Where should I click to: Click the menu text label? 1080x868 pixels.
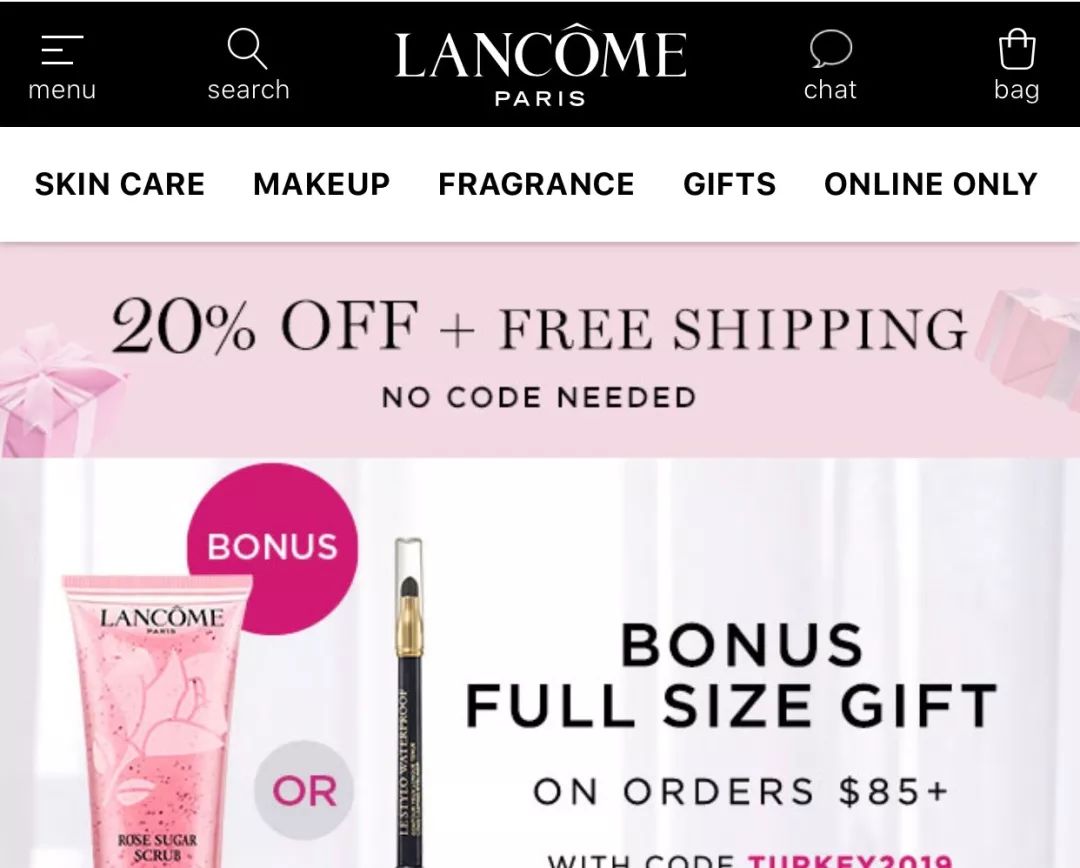coord(62,90)
